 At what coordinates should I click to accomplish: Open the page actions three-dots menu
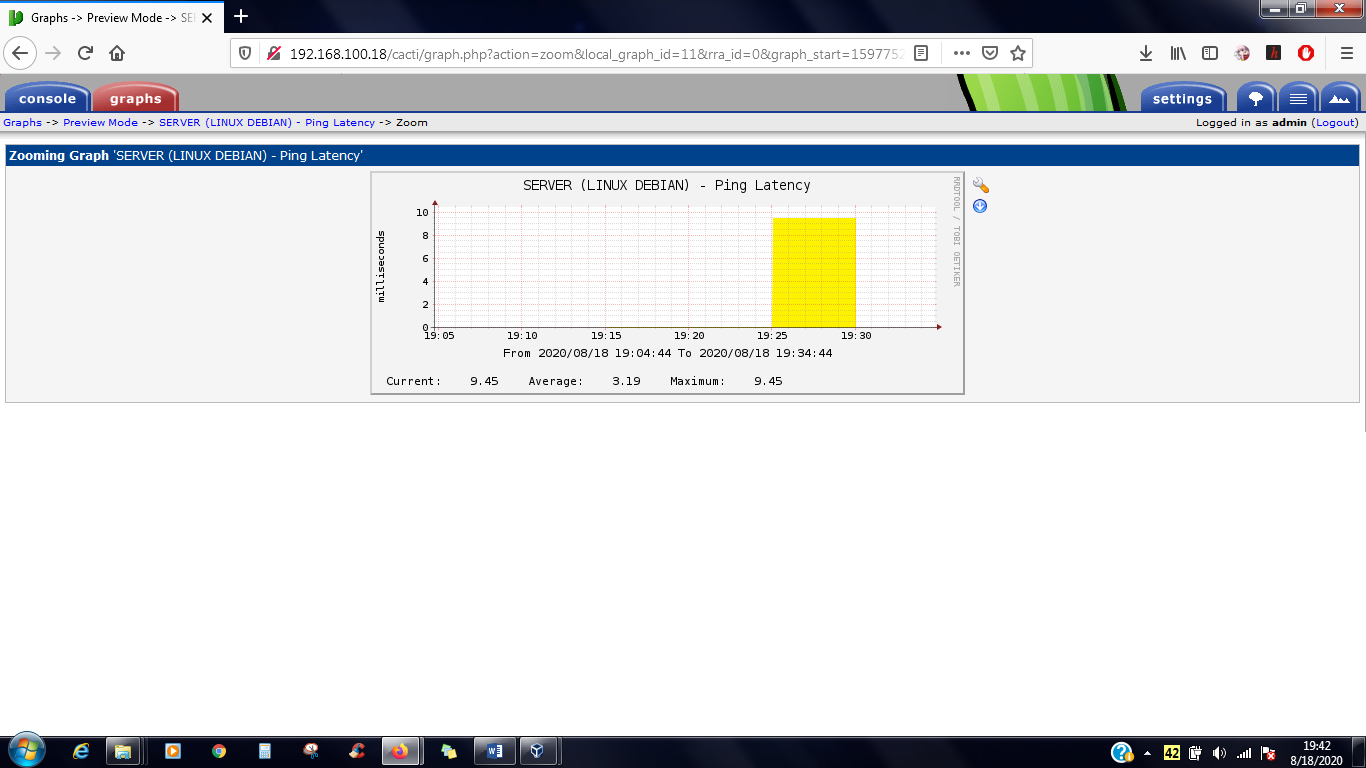point(961,53)
